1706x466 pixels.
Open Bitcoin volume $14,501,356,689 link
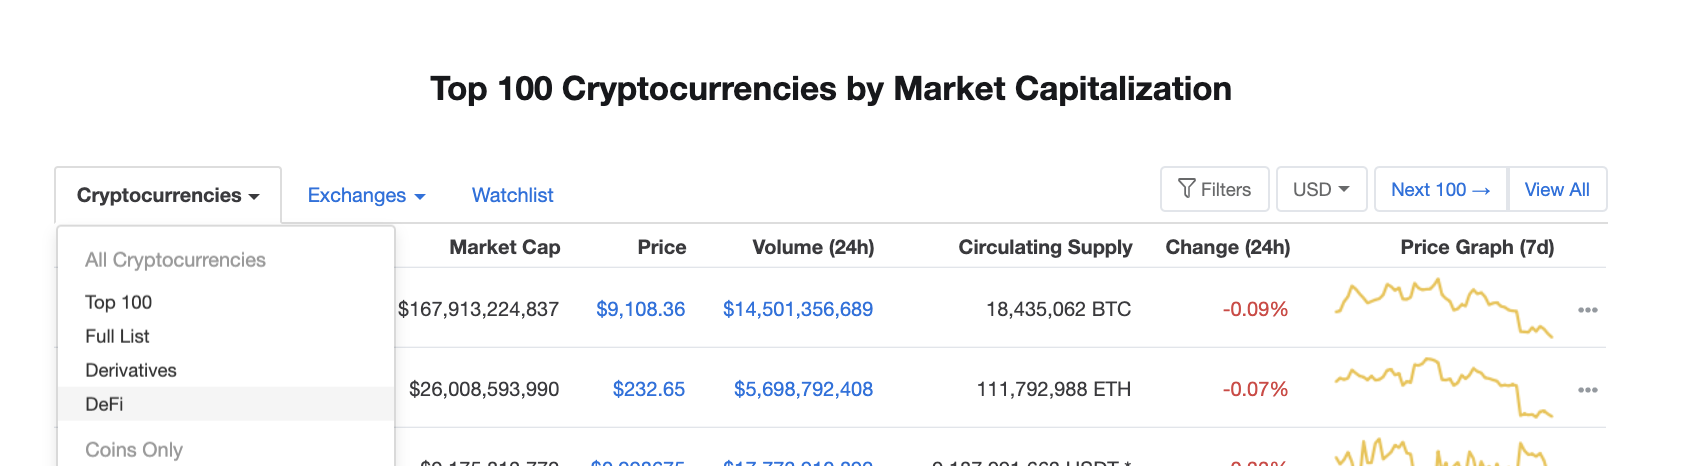[798, 309]
